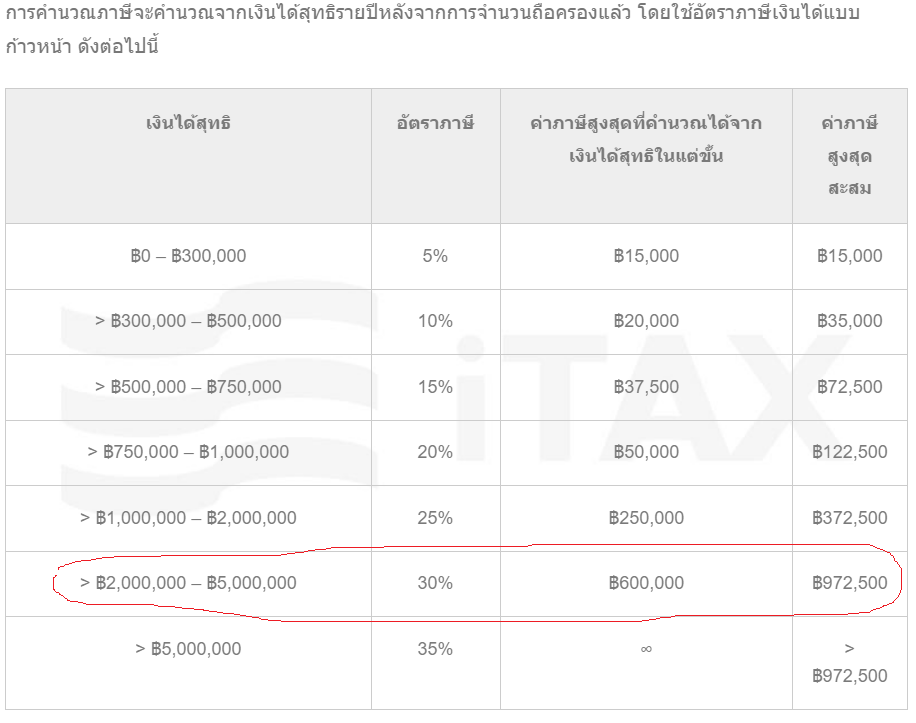This screenshot has height=723, width=916.
Task: Select the ฿972,500 cell in circled row
Action: [849, 583]
